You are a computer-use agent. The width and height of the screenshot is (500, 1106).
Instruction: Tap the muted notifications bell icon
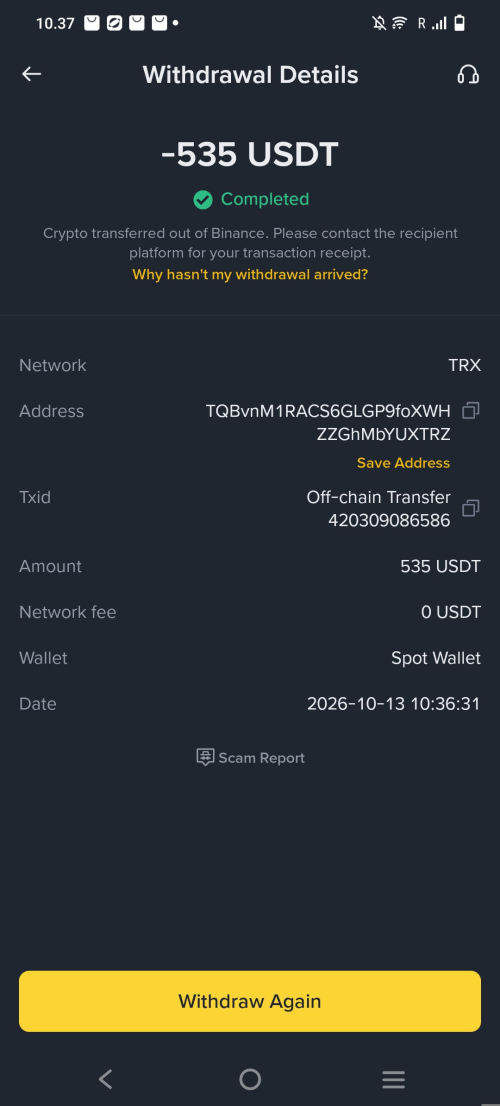(379, 23)
